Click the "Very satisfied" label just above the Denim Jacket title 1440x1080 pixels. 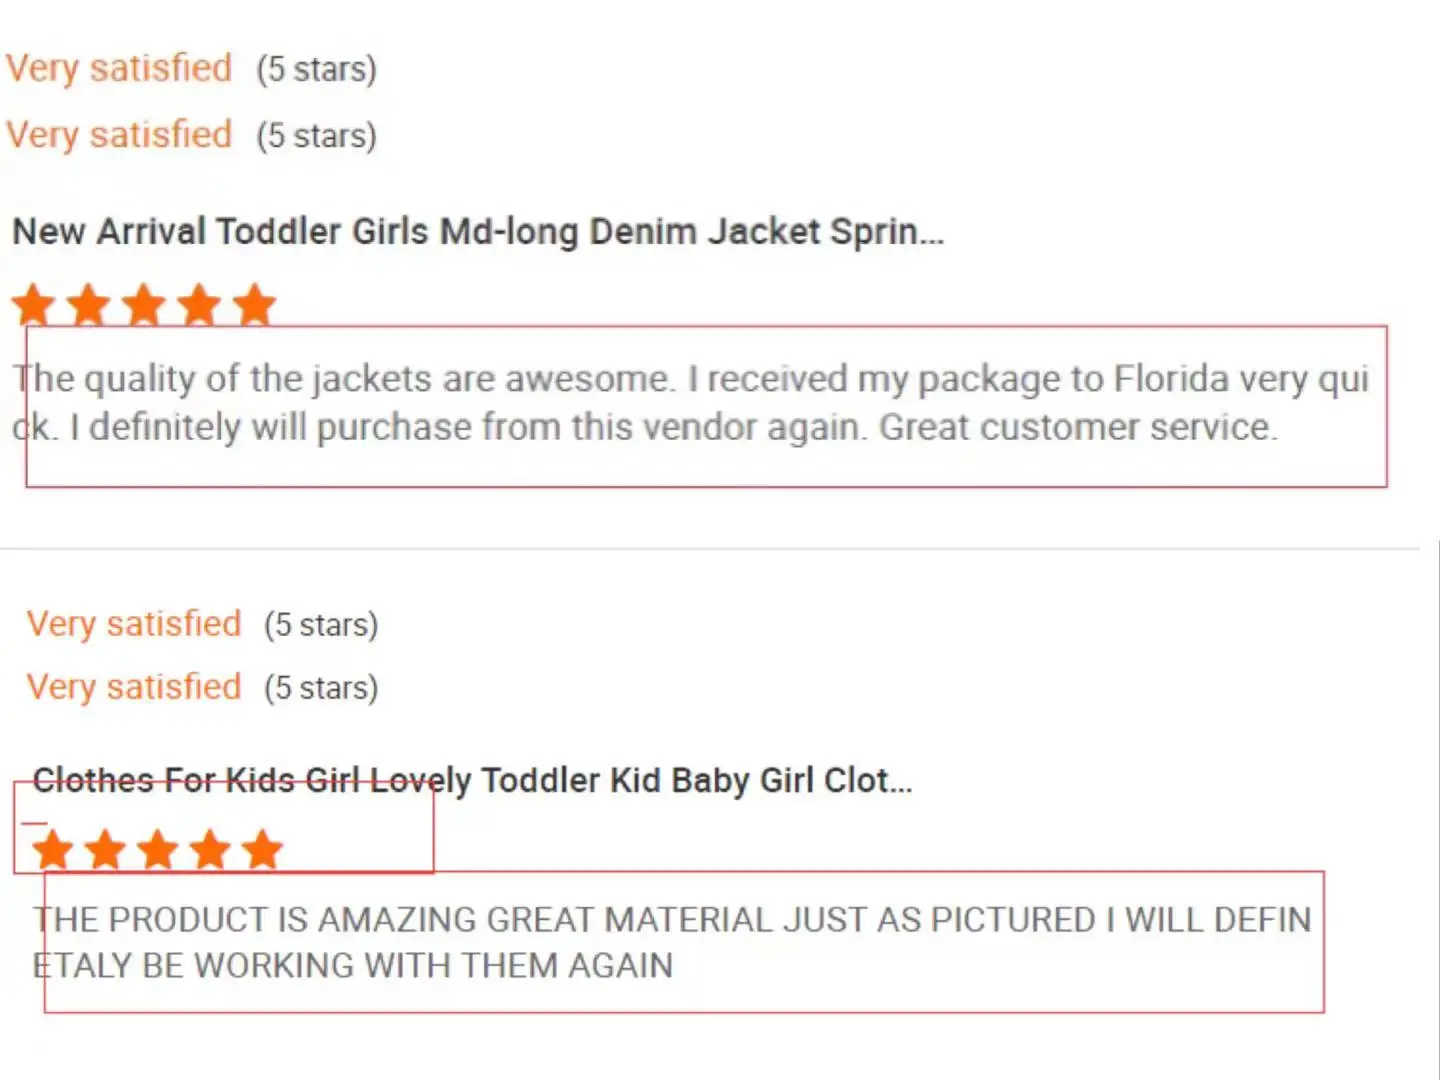(119, 135)
